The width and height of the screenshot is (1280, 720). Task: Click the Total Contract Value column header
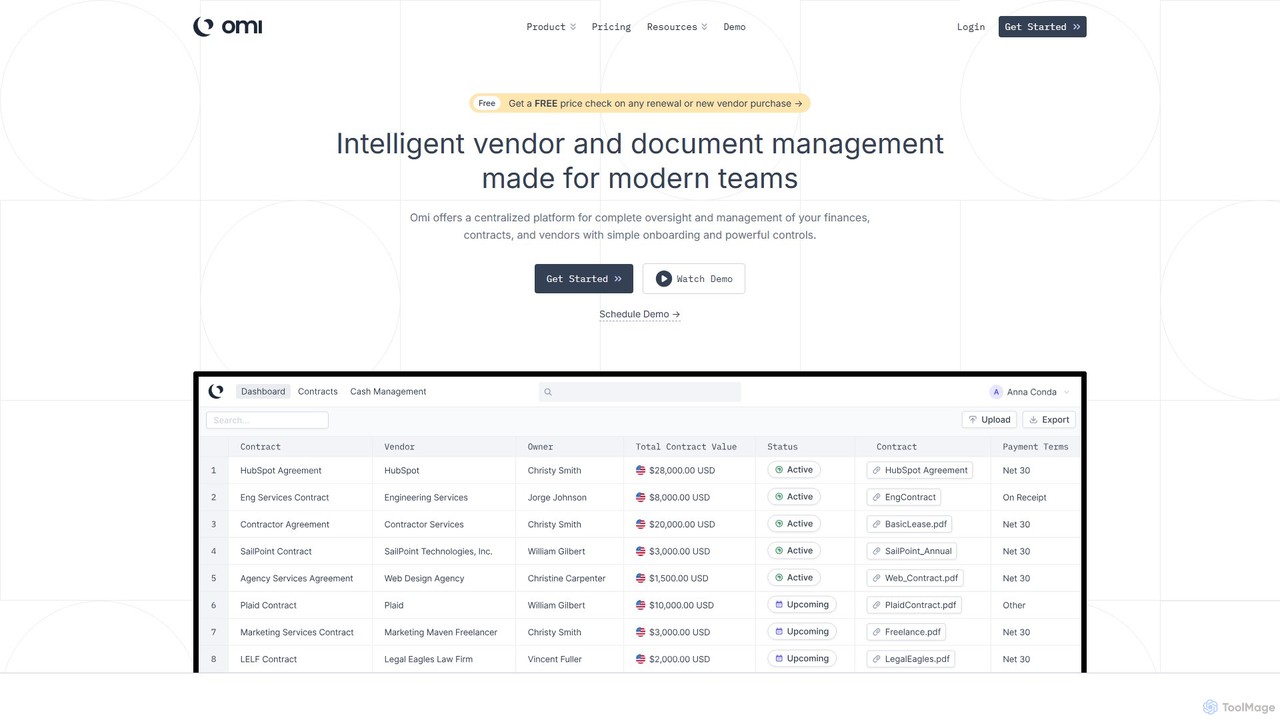[686, 447]
